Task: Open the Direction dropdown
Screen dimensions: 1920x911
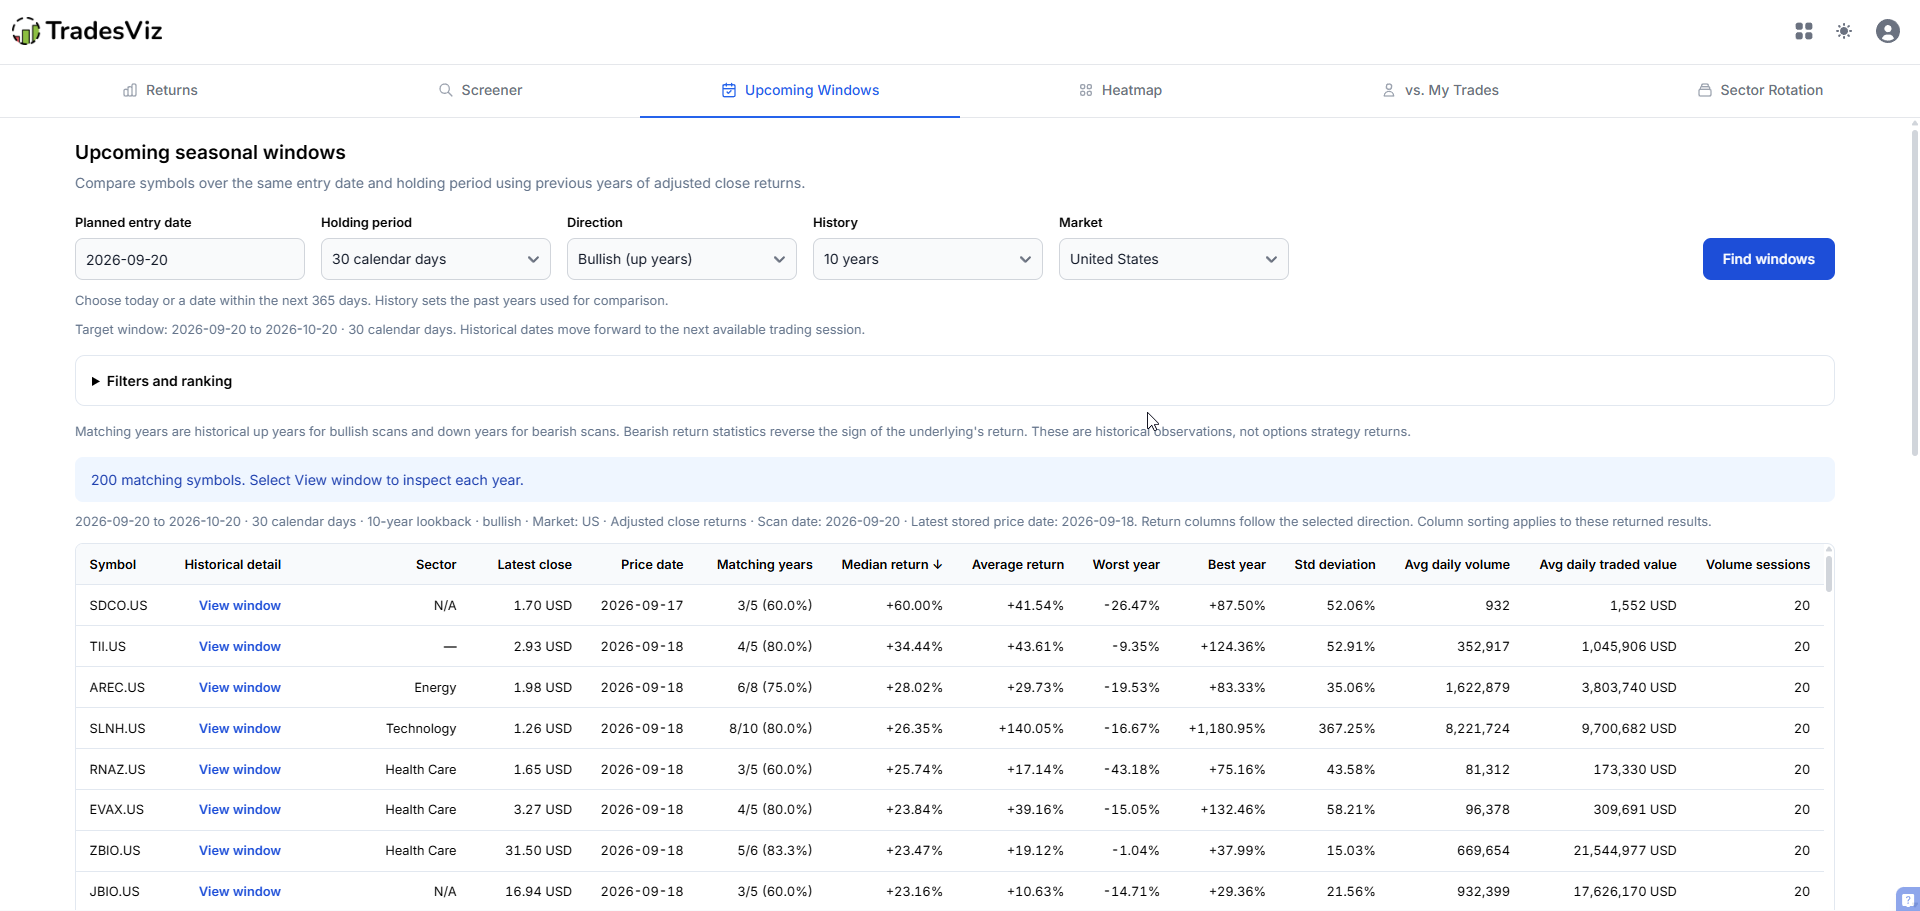Action: coord(682,259)
